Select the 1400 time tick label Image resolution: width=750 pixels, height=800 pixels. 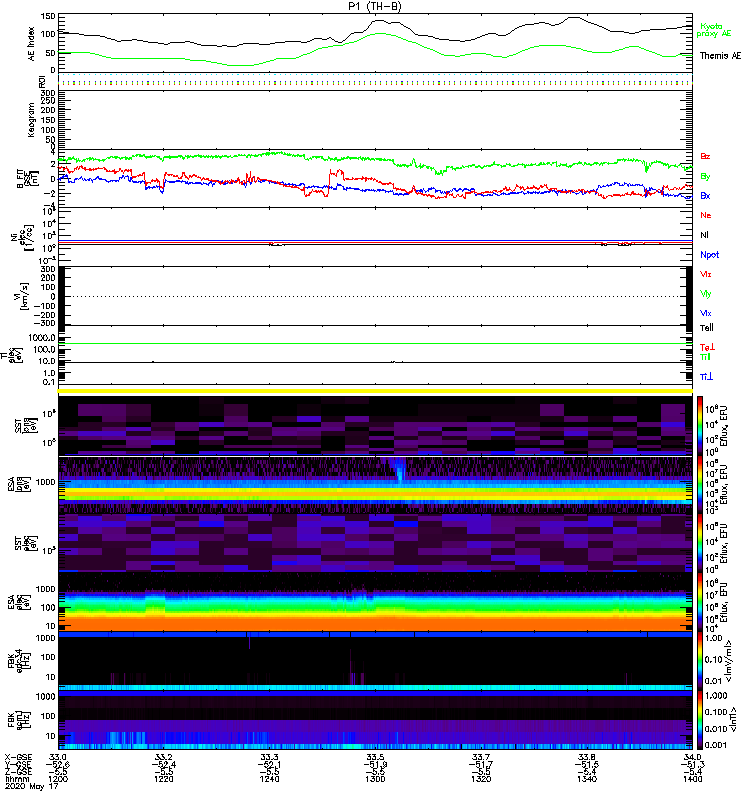pos(692,779)
